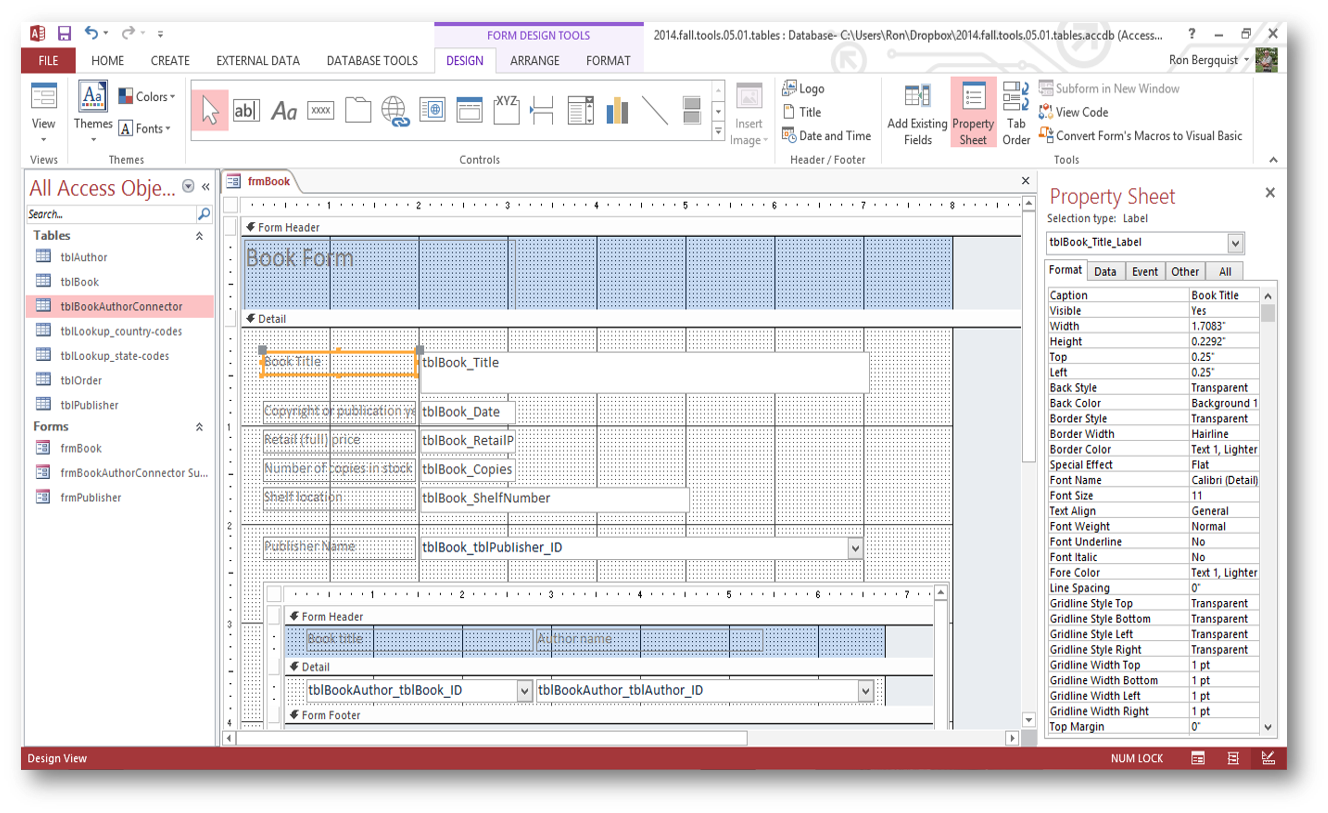
Task: Choose the Line control tool
Action: click(x=654, y=110)
